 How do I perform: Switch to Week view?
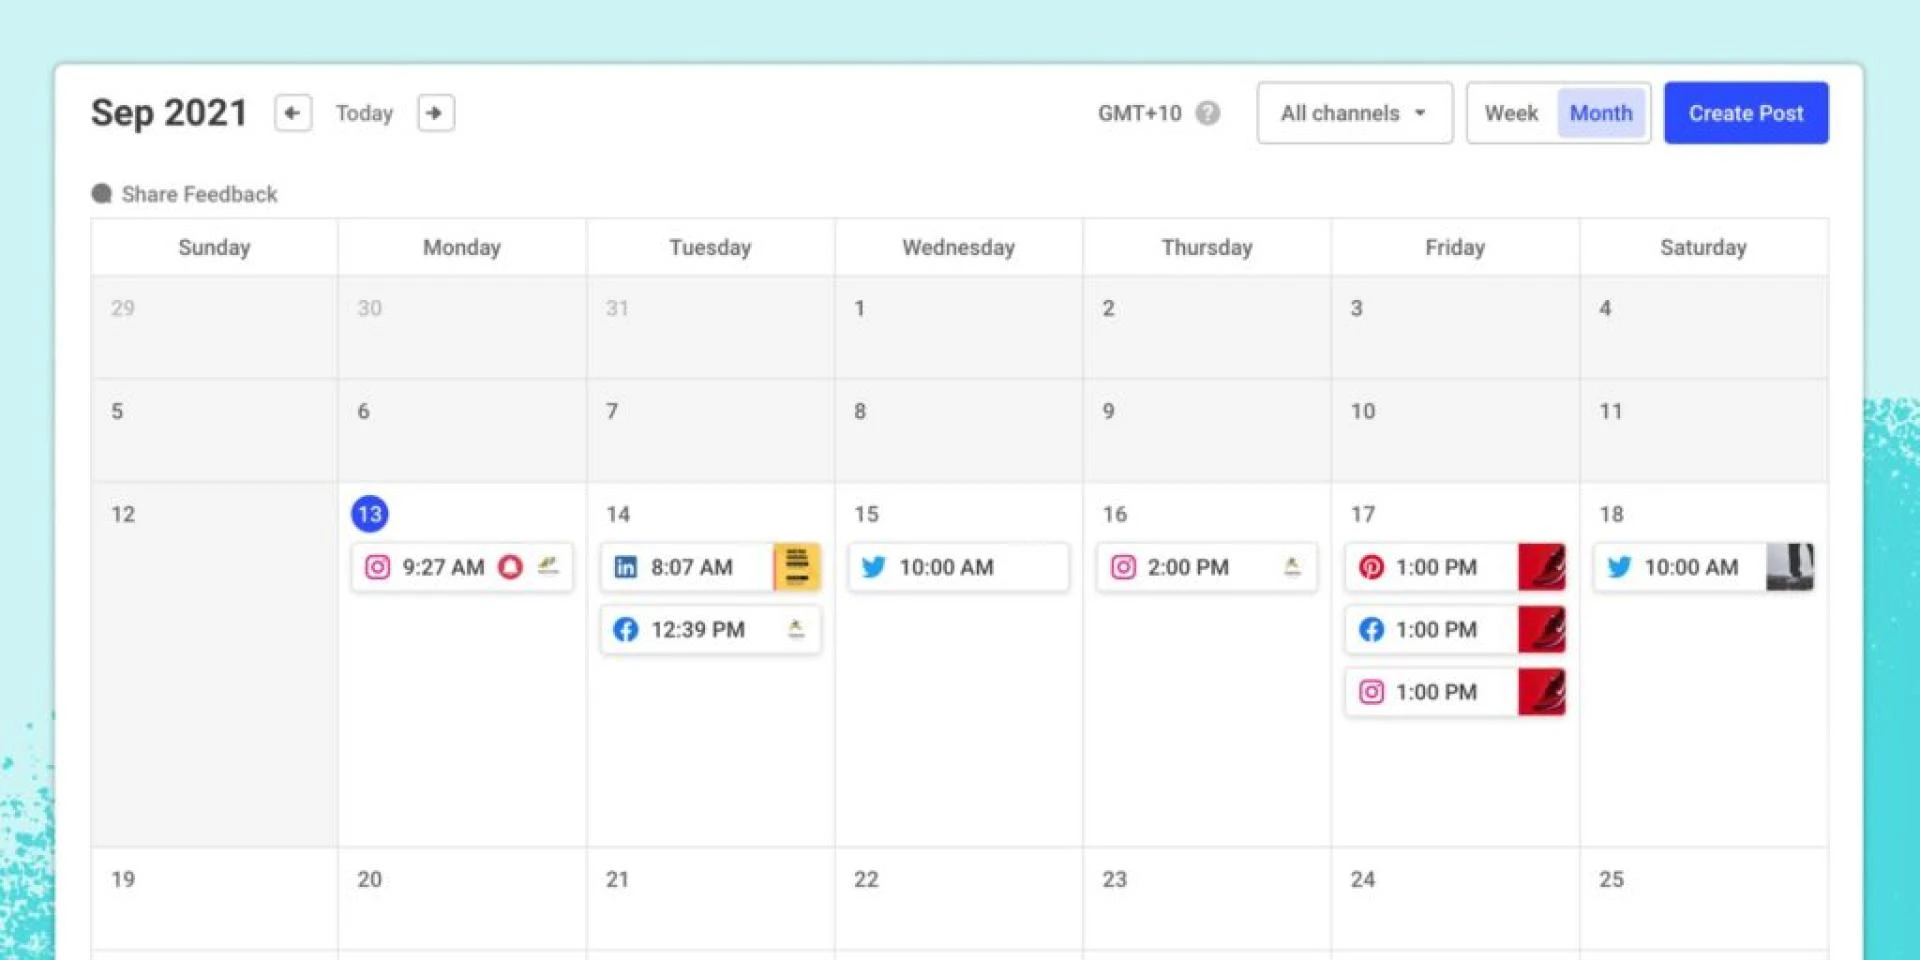point(1511,113)
